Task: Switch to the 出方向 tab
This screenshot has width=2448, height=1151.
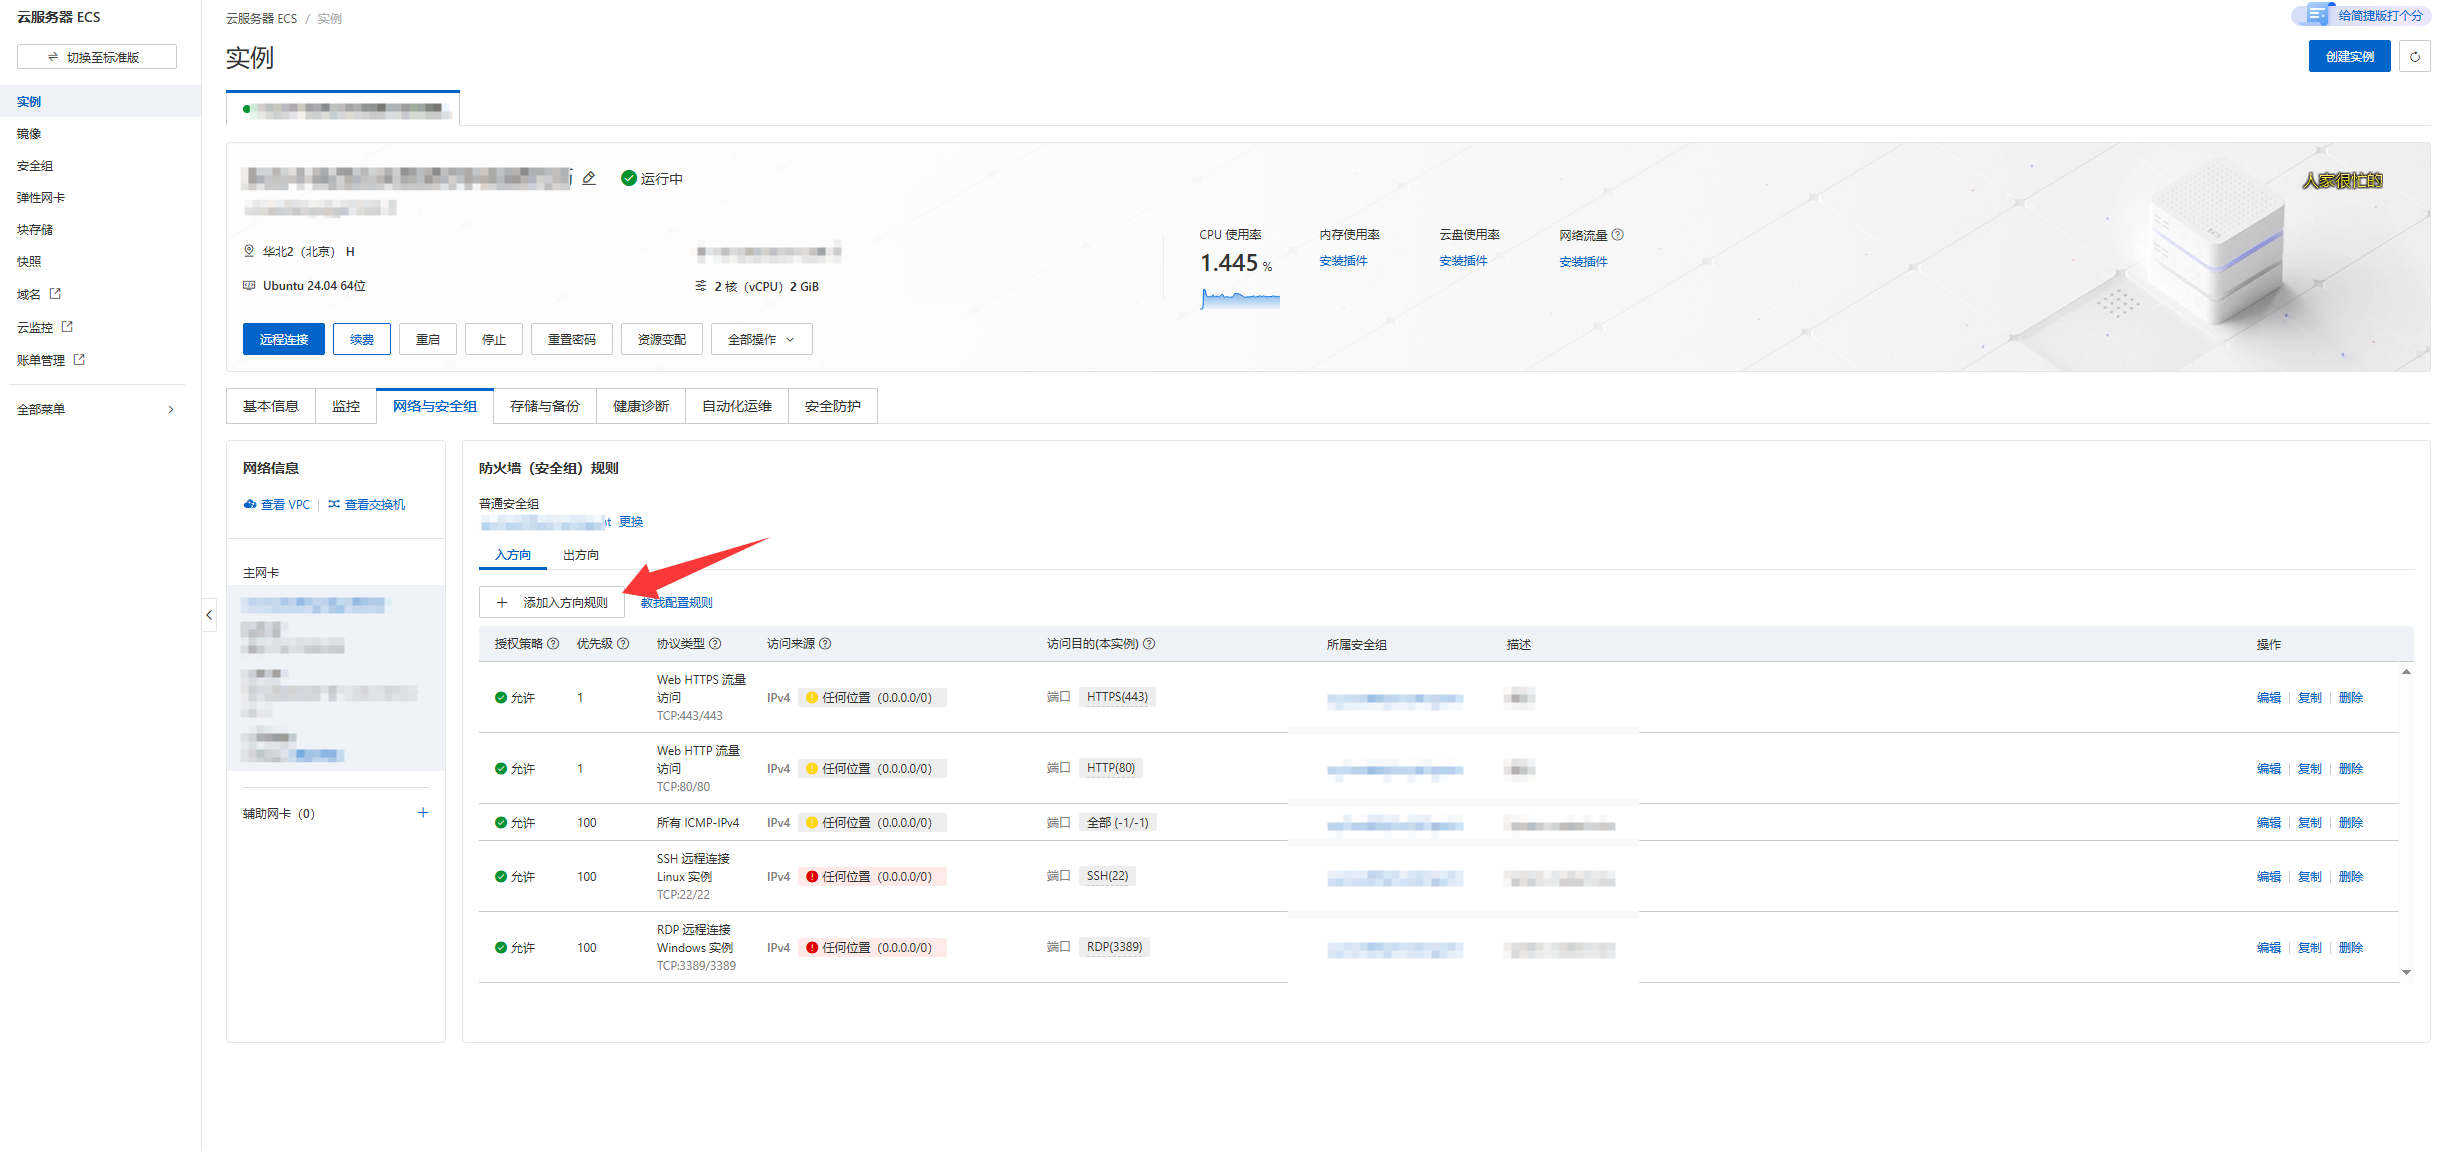Action: (x=580, y=555)
